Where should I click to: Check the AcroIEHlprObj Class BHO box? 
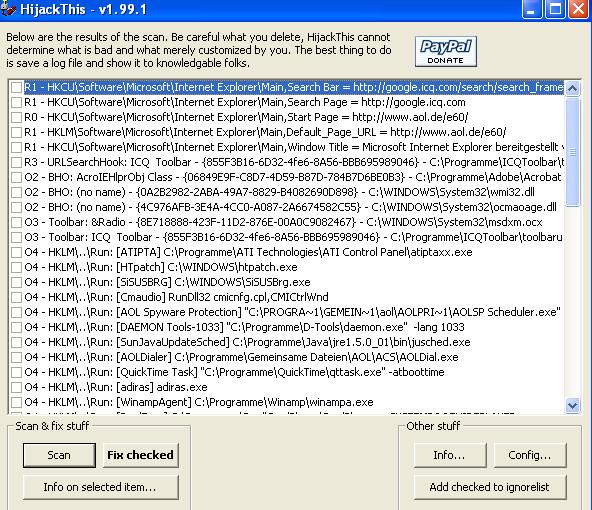point(16,177)
